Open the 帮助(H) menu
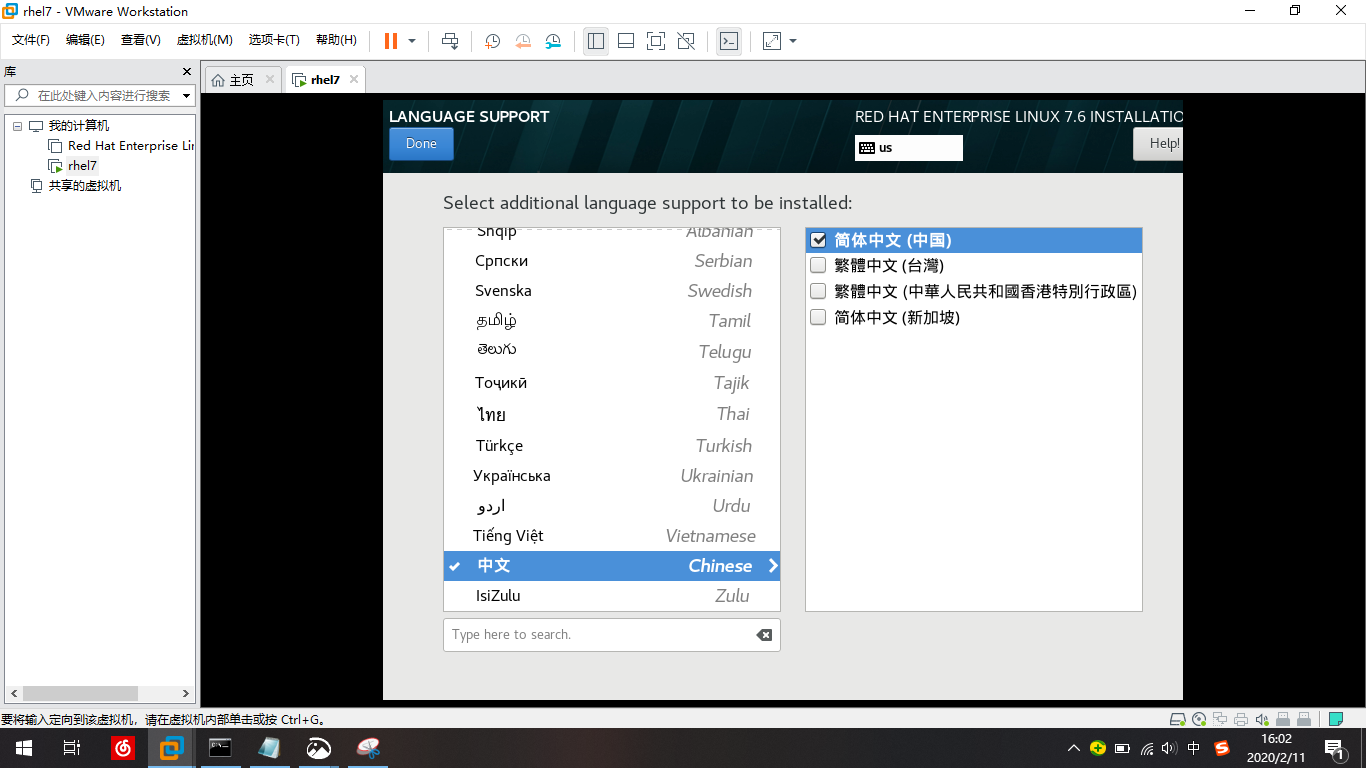The image size is (1366, 768). (x=336, y=40)
